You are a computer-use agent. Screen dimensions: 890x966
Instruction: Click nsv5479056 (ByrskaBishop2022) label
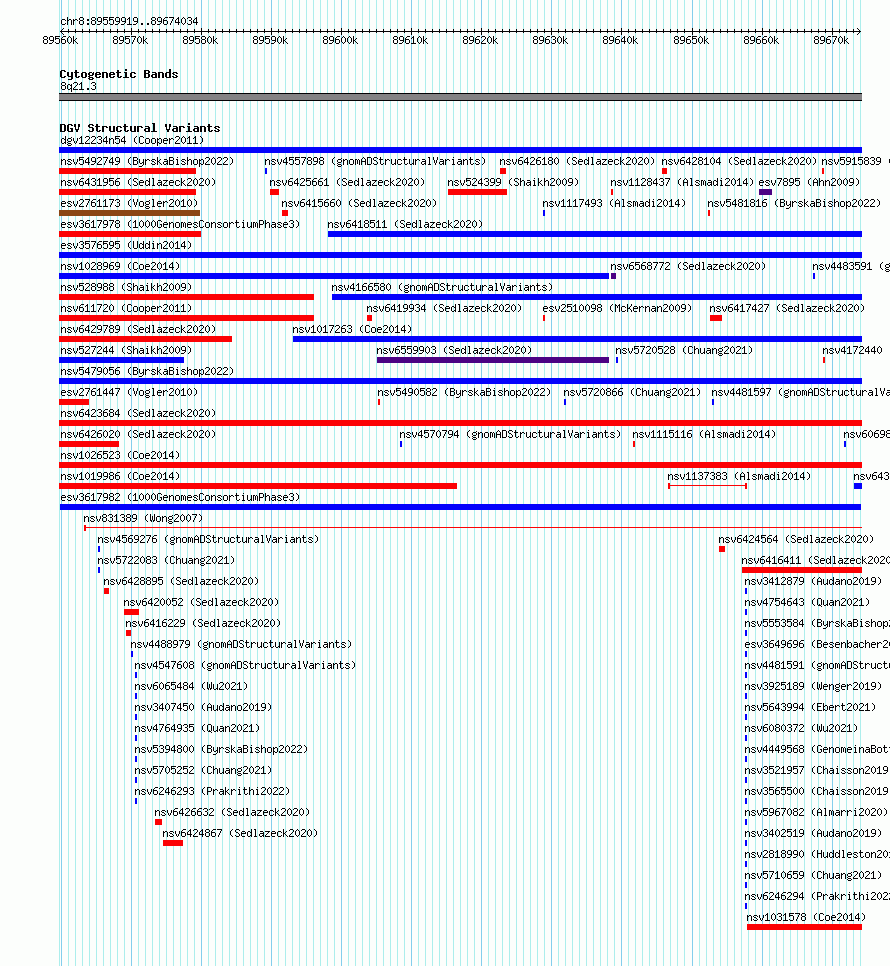click(147, 371)
